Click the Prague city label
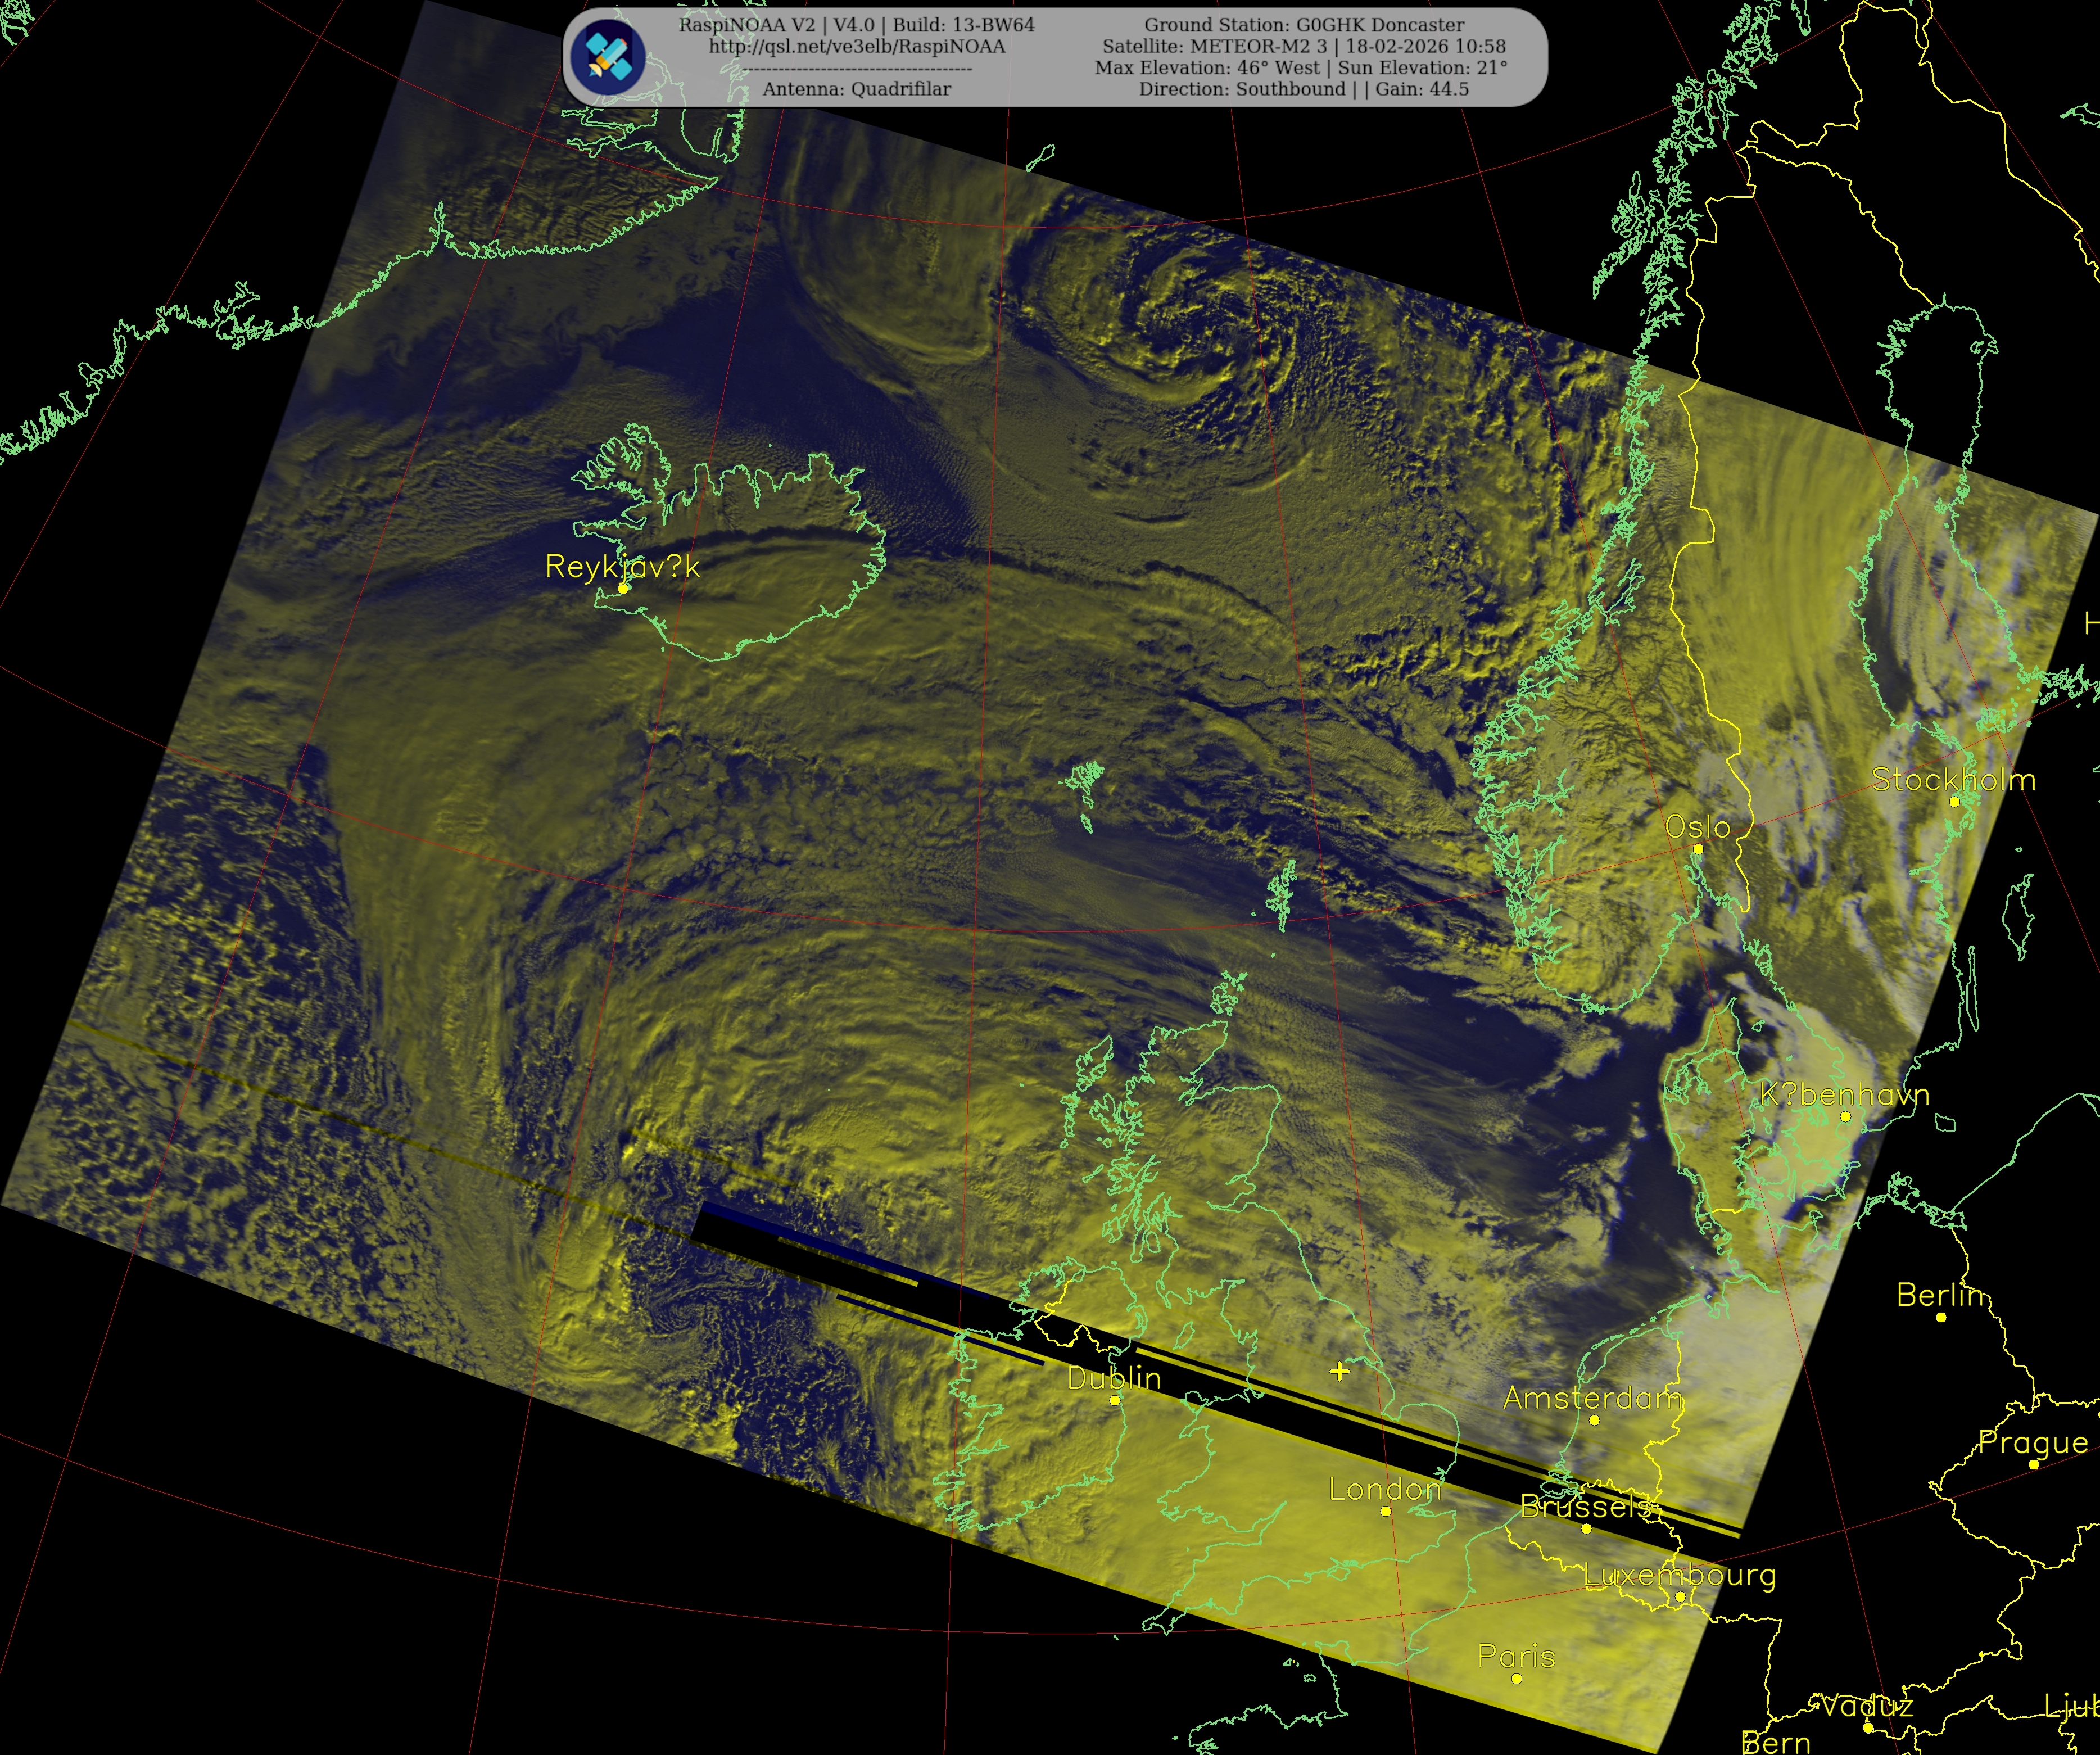 [x=2033, y=1443]
